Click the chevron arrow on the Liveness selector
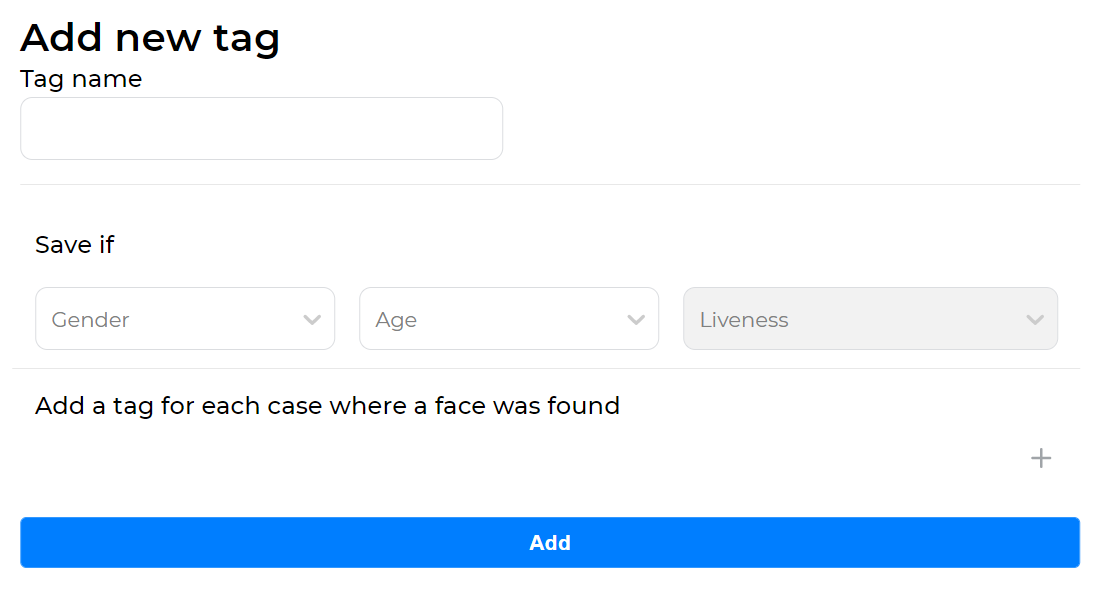This screenshot has height=589, width=1100. 1035,318
